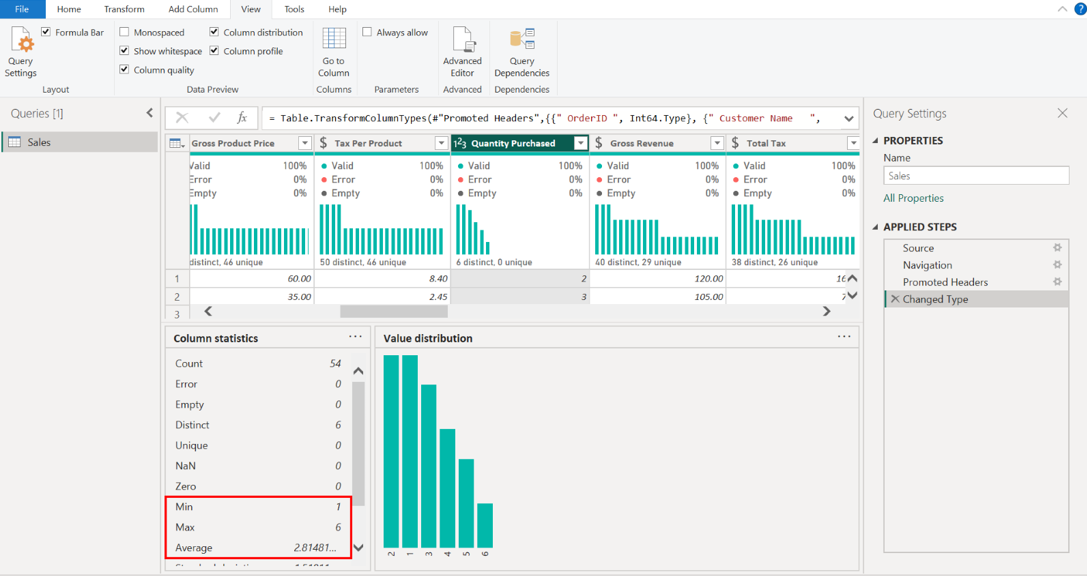Click the gear icon next to Source step

point(1057,248)
